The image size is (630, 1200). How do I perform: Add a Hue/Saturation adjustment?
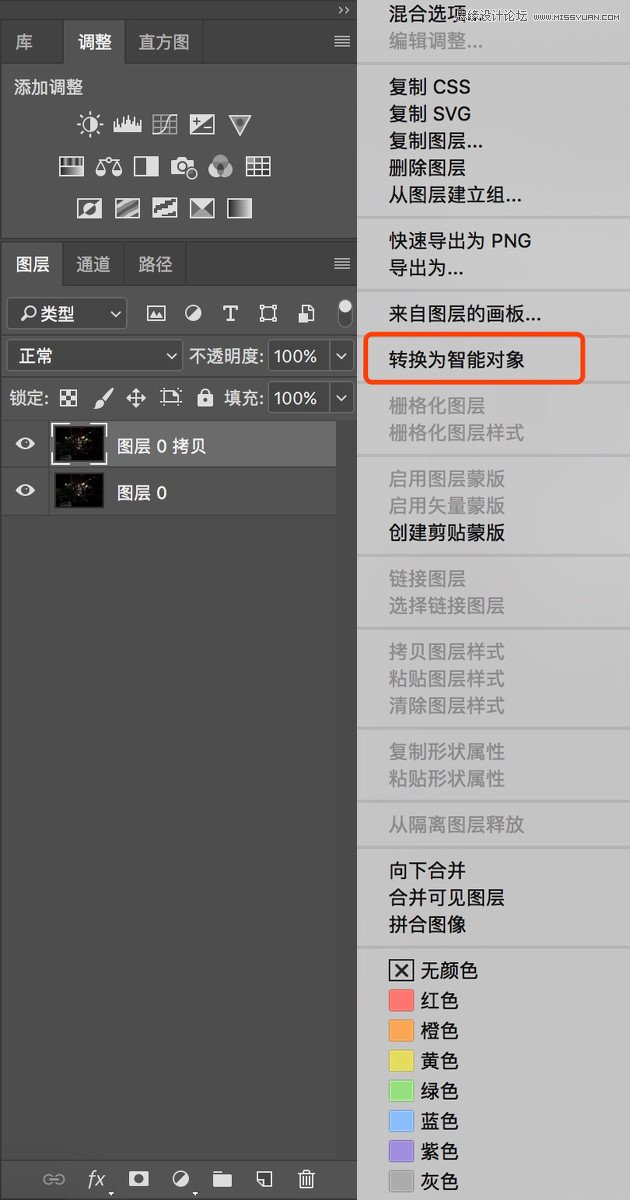(71, 167)
